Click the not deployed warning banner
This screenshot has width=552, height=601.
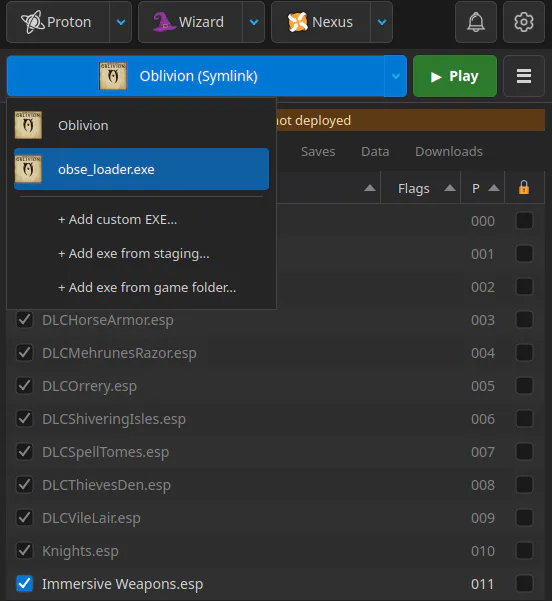tap(411, 120)
